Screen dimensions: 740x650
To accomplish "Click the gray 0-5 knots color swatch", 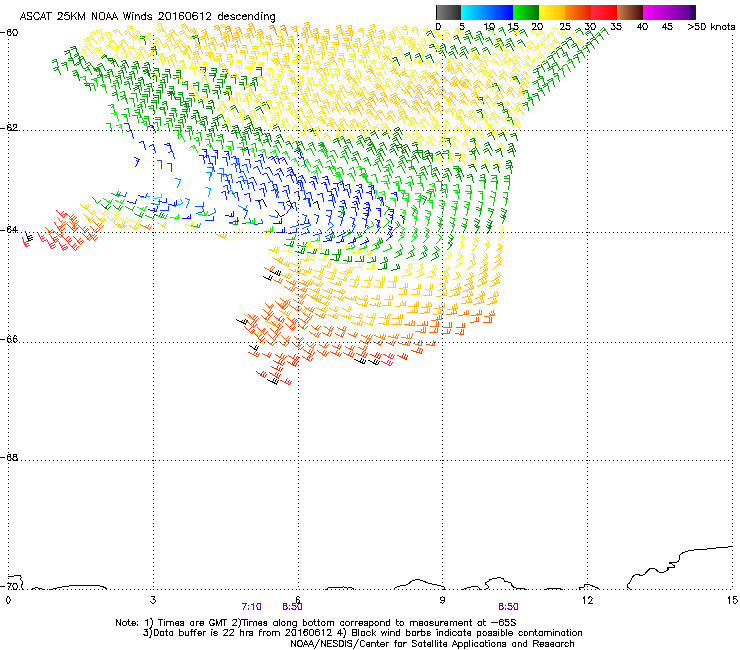I will [448, 12].
